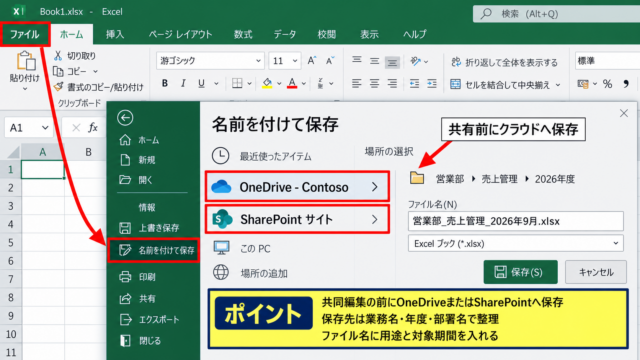Switch to the ホーム ribbon tab

(71, 34)
